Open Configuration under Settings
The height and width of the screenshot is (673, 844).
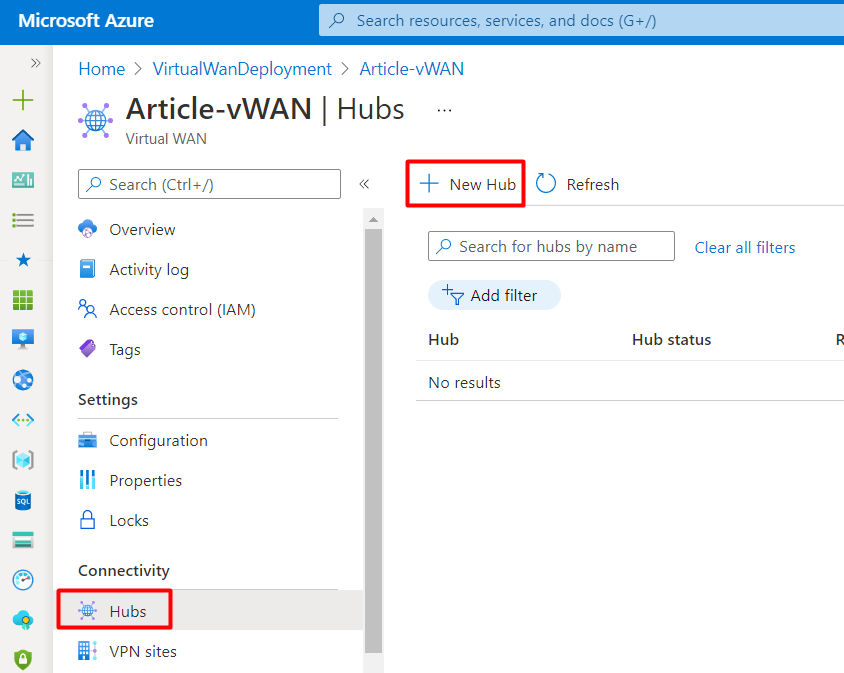click(158, 440)
